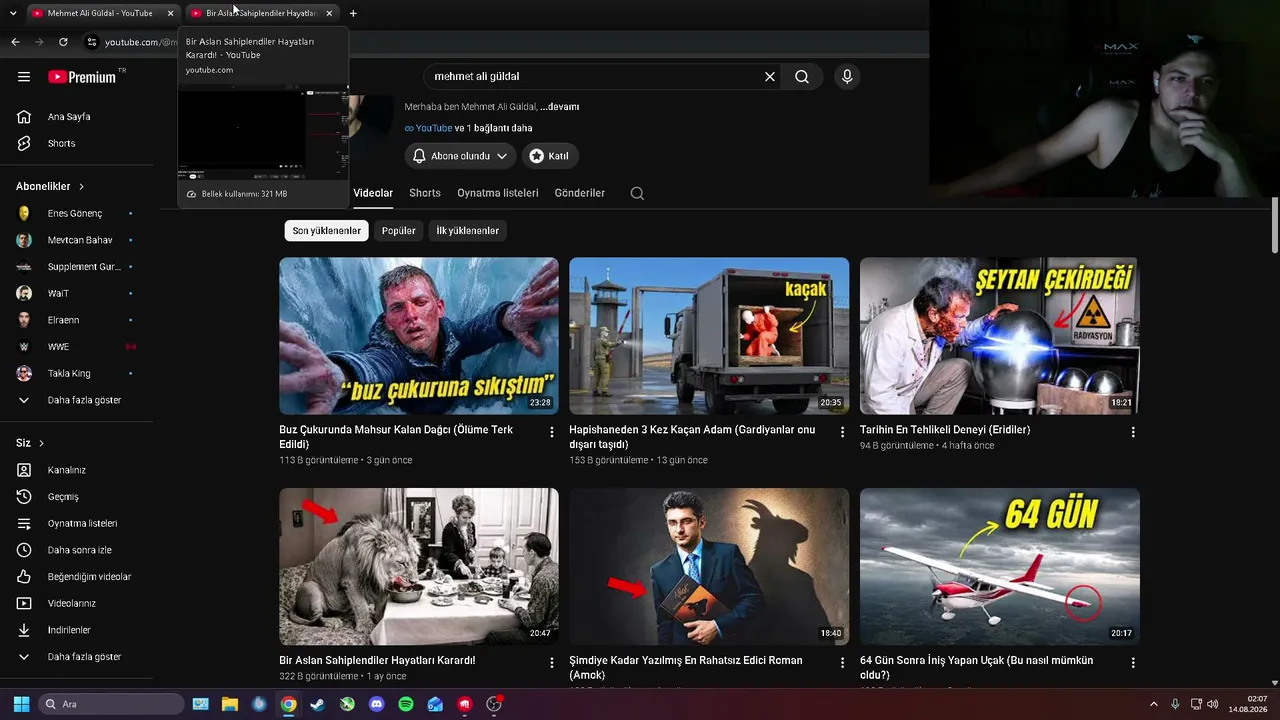This screenshot has width=1280, height=720.
Task: Switch to the Oynatma listeleri tab
Action: tap(498, 193)
